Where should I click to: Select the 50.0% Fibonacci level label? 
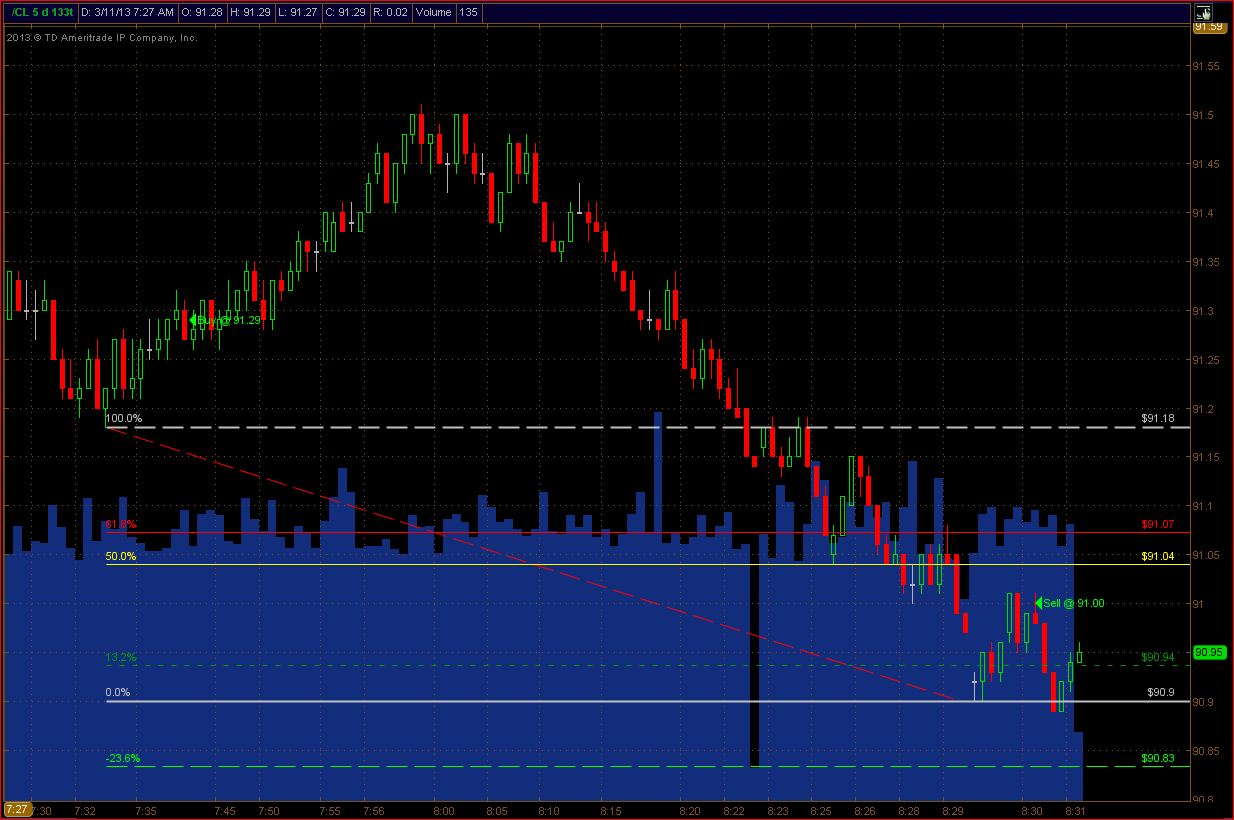click(121, 556)
